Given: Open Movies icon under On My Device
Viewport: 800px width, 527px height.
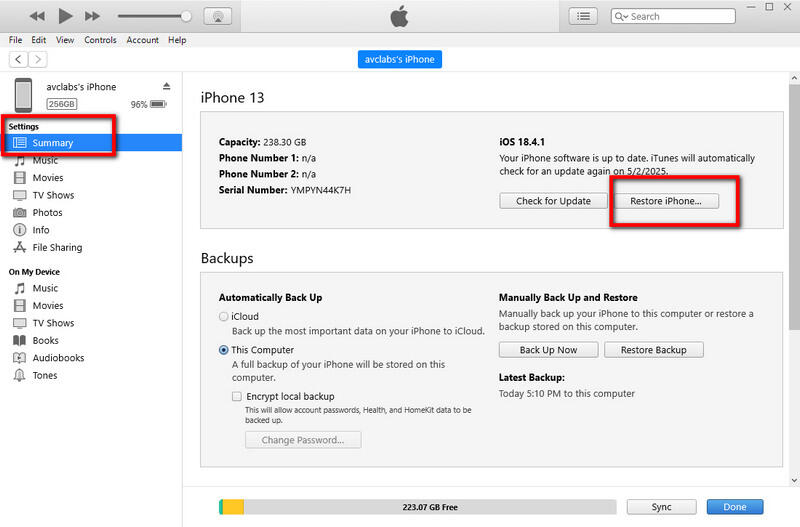Looking at the screenshot, I should click(x=19, y=306).
